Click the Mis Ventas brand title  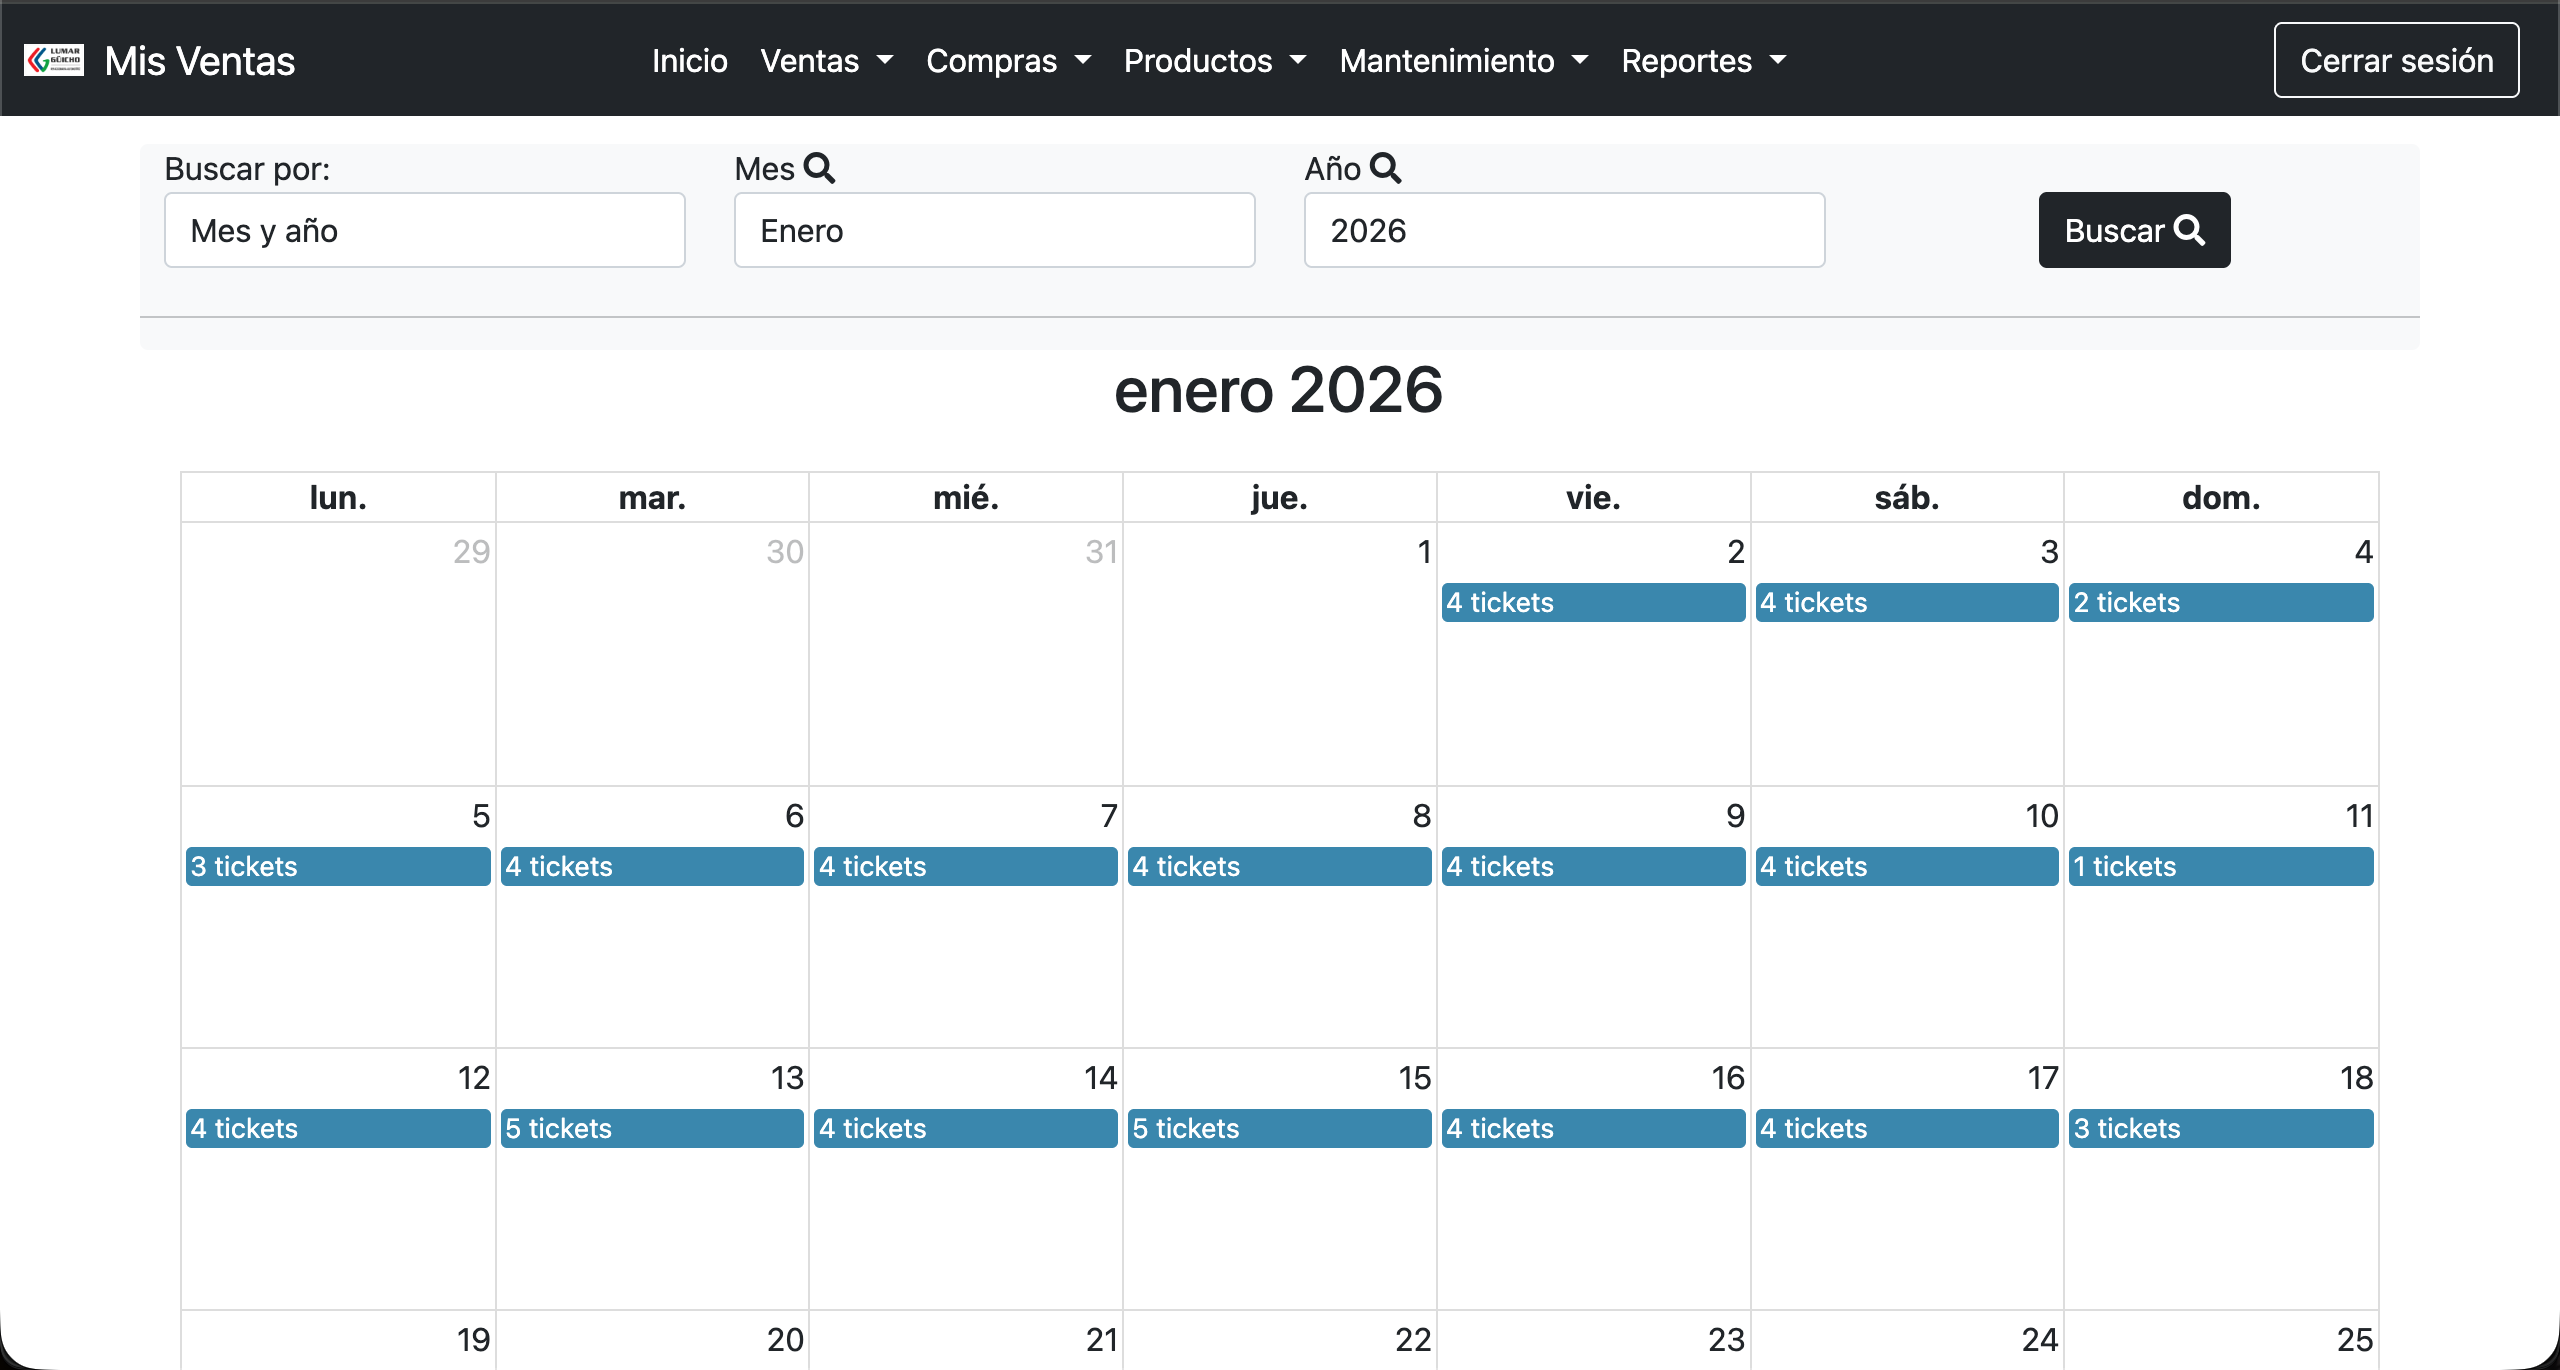200,61
